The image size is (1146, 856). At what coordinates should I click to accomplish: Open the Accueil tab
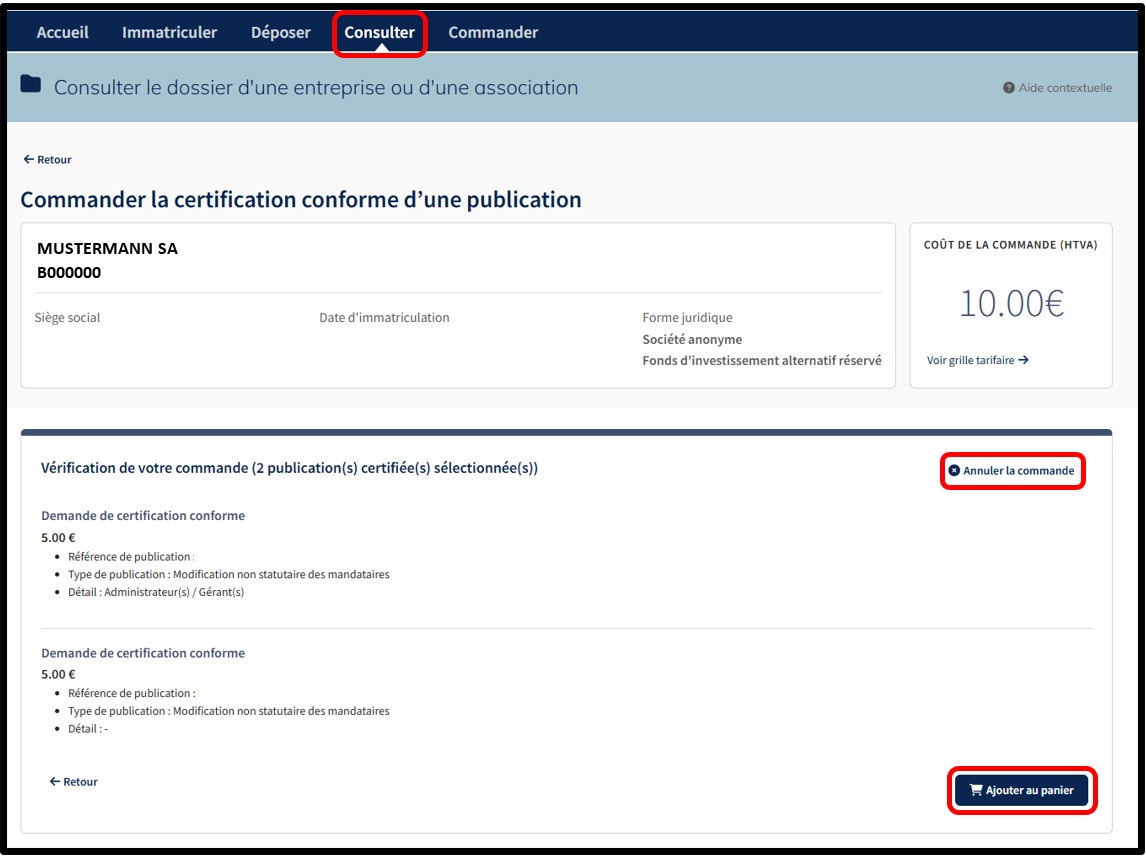[x=63, y=33]
